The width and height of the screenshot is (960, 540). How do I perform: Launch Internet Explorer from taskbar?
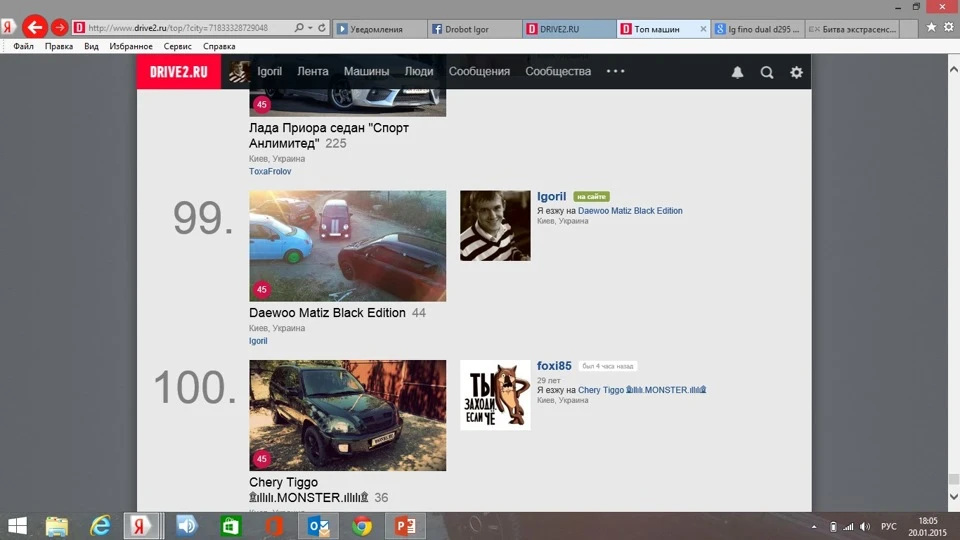100,526
